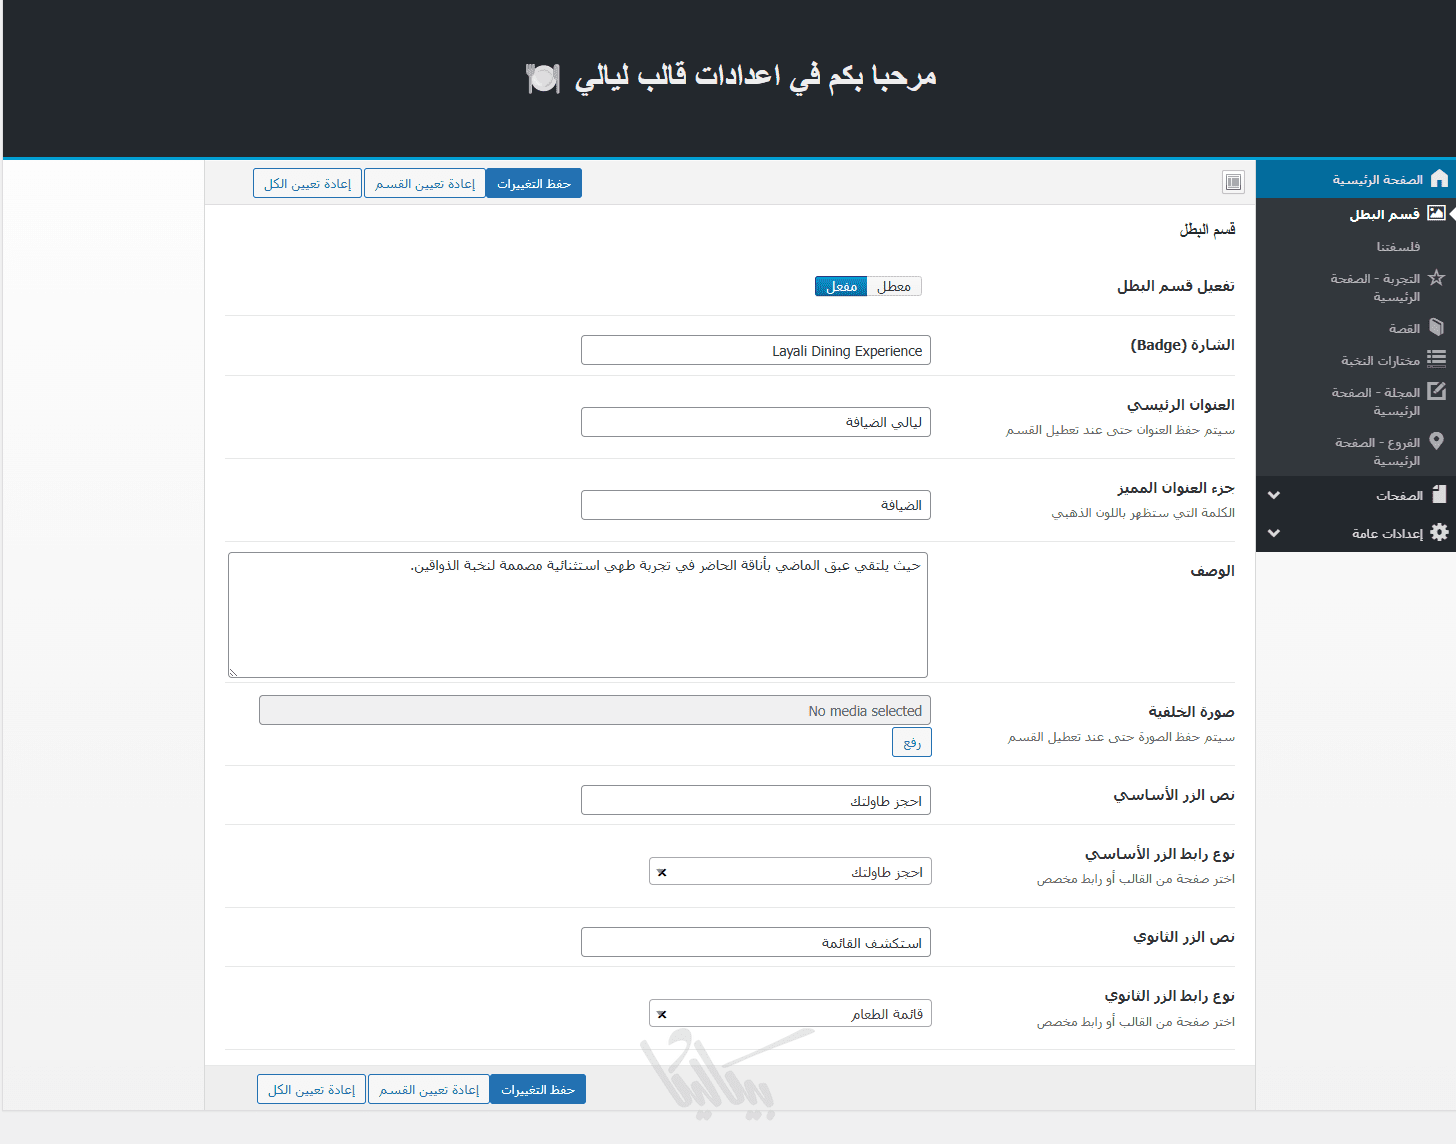Screen dimensions: 1456x1144
Task: Click the Badge text field
Action: [756, 351]
